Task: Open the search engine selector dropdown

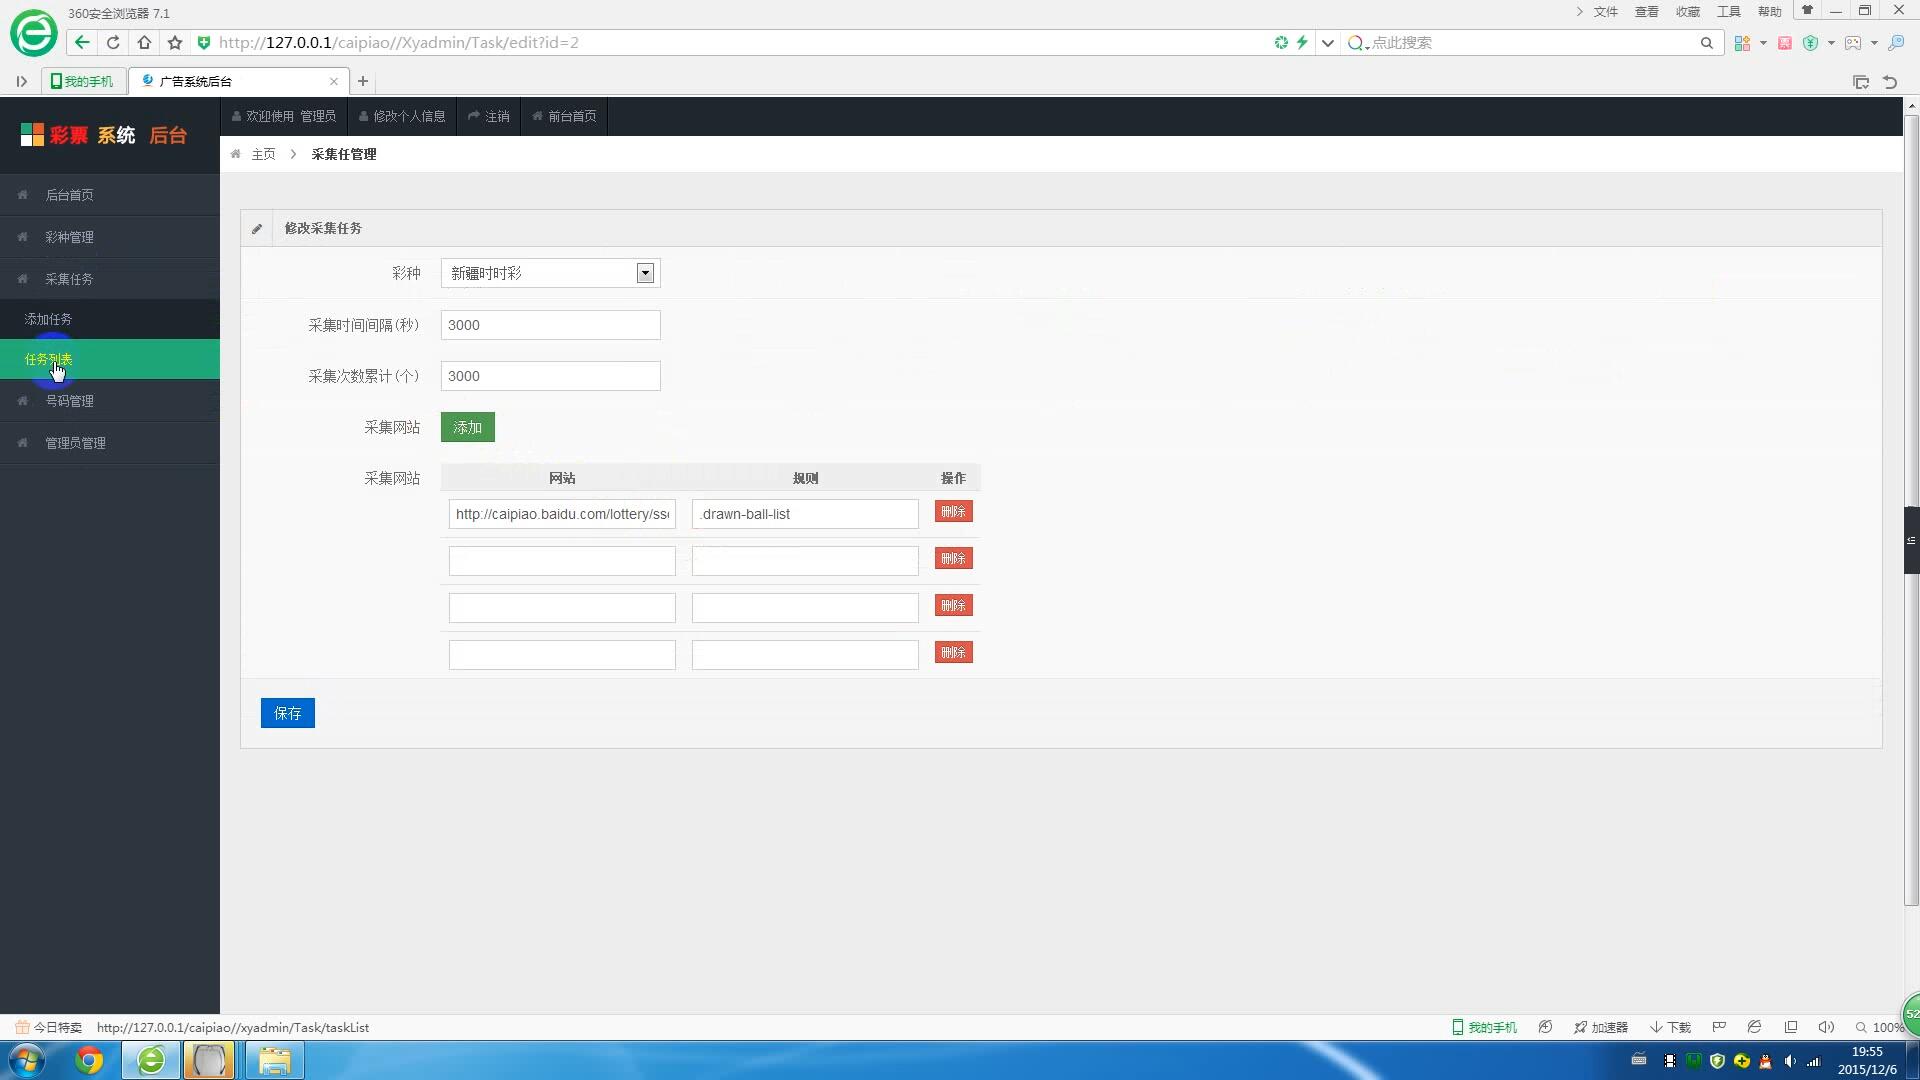Action: point(1358,43)
